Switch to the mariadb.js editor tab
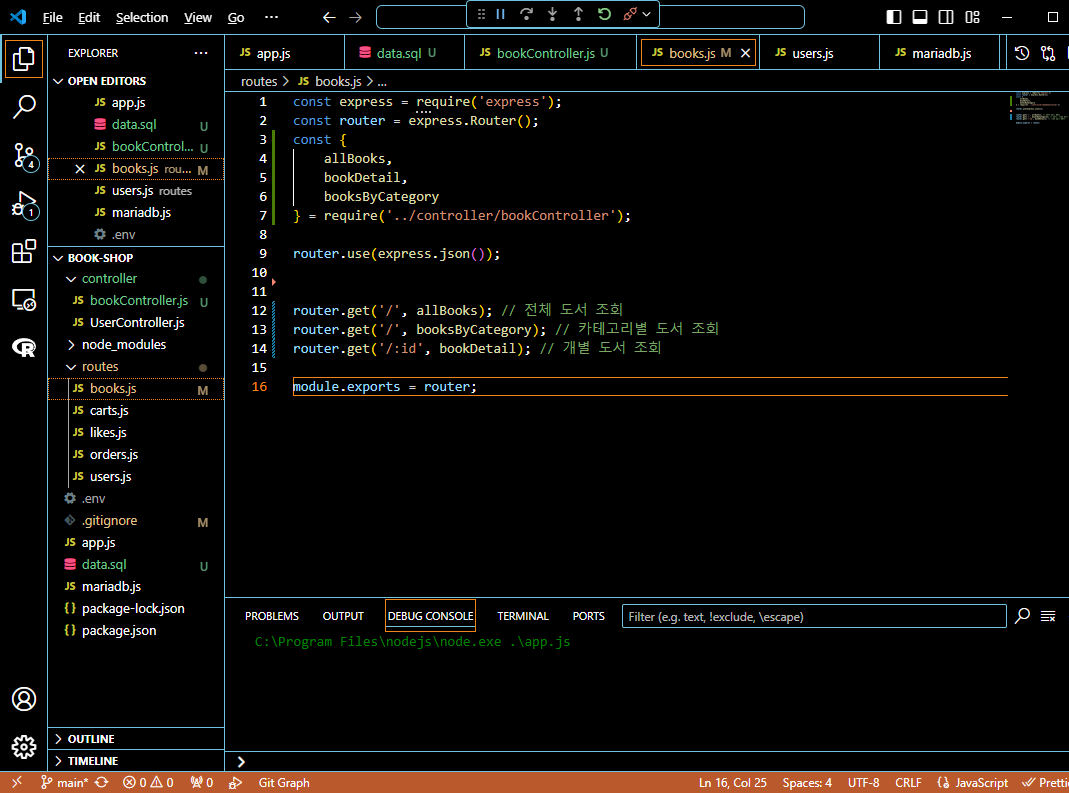Viewport: 1069px width, 793px height. pos(939,53)
